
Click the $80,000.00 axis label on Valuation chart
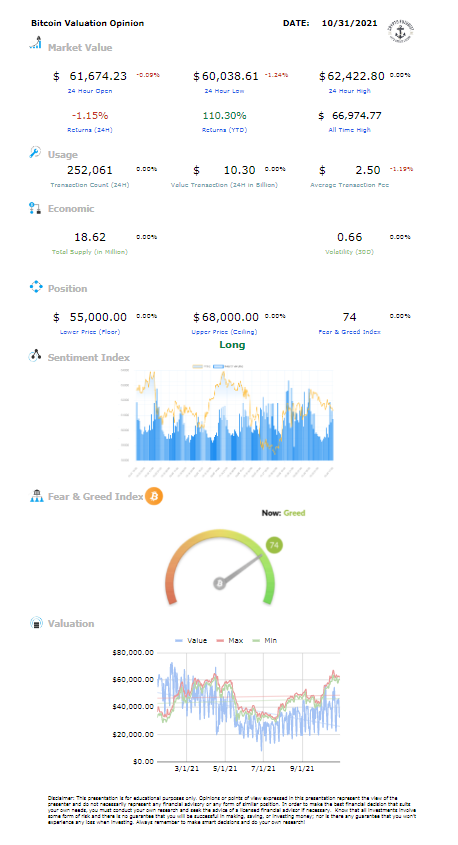point(133,653)
